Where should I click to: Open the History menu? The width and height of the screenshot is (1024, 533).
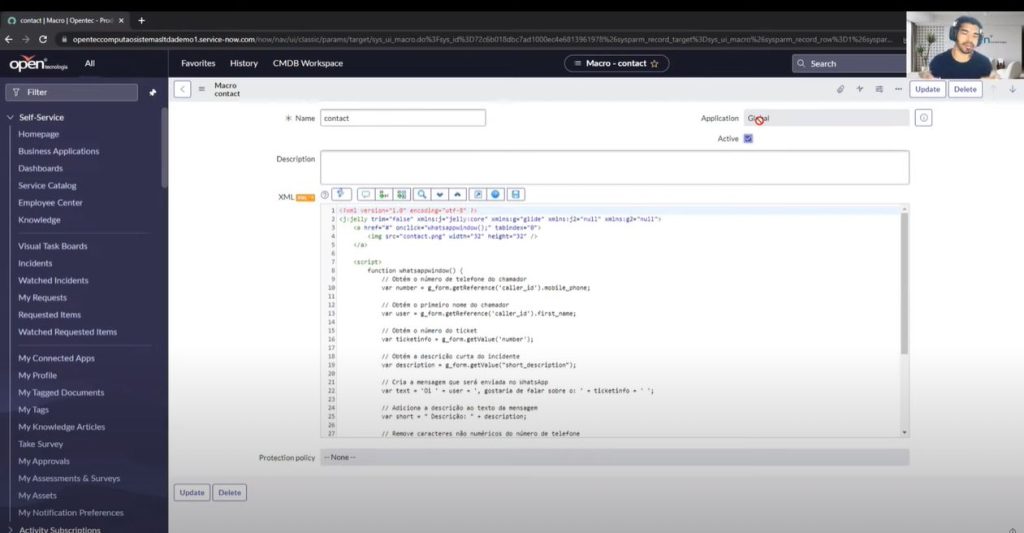point(244,63)
